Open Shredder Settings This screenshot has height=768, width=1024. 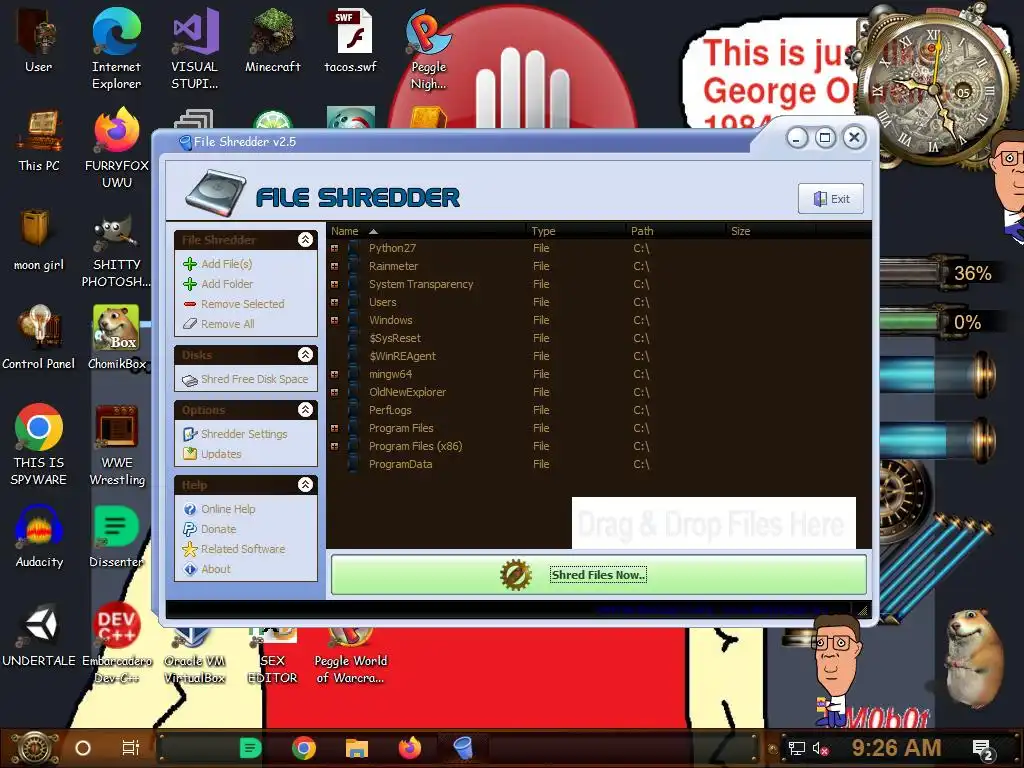pos(244,434)
